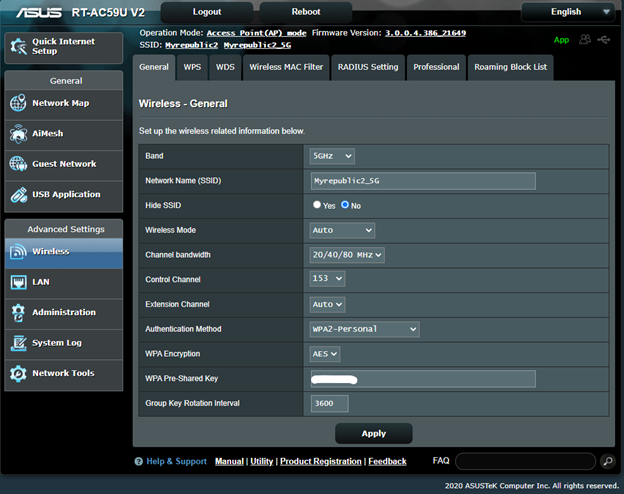This screenshot has height=494, width=624.
Task: Click the ASUS logo
Action: [39, 12]
